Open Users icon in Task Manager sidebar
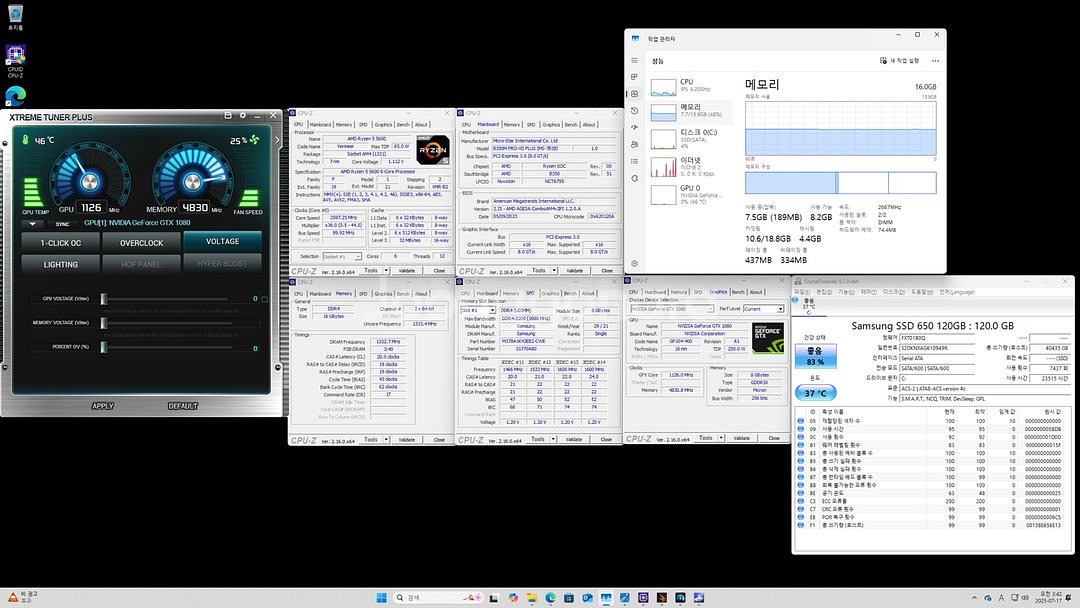 click(x=634, y=145)
